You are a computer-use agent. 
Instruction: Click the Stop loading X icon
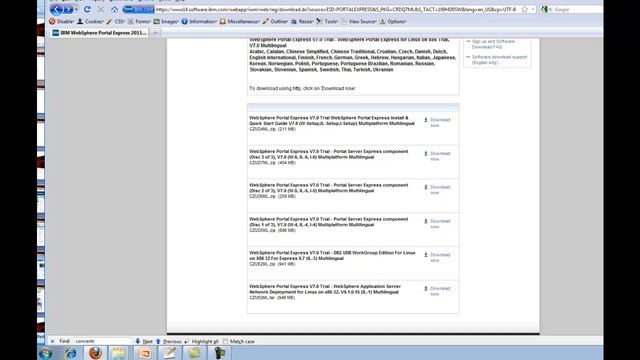click(101, 9)
